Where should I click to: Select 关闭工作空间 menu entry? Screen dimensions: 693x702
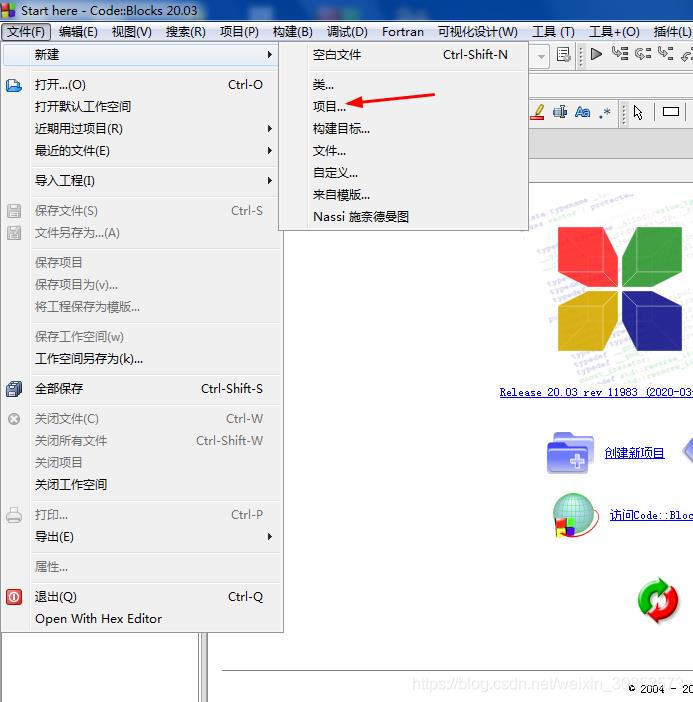pyautogui.click(x=141, y=484)
